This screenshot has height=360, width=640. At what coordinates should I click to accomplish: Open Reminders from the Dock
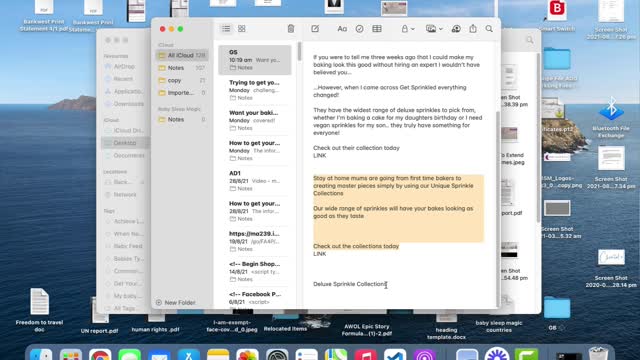(x=307, y=355)
